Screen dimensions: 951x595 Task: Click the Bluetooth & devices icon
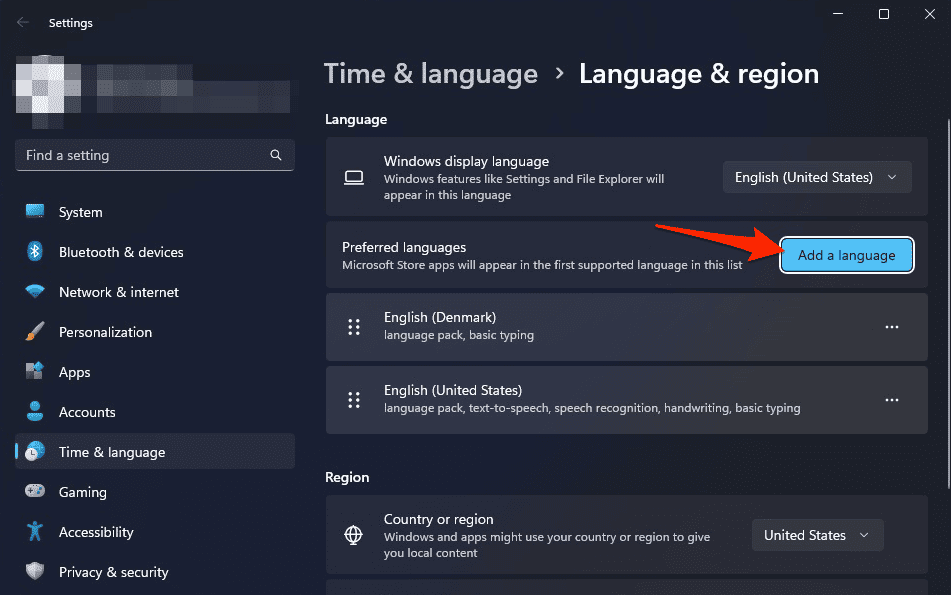[35, 252]
